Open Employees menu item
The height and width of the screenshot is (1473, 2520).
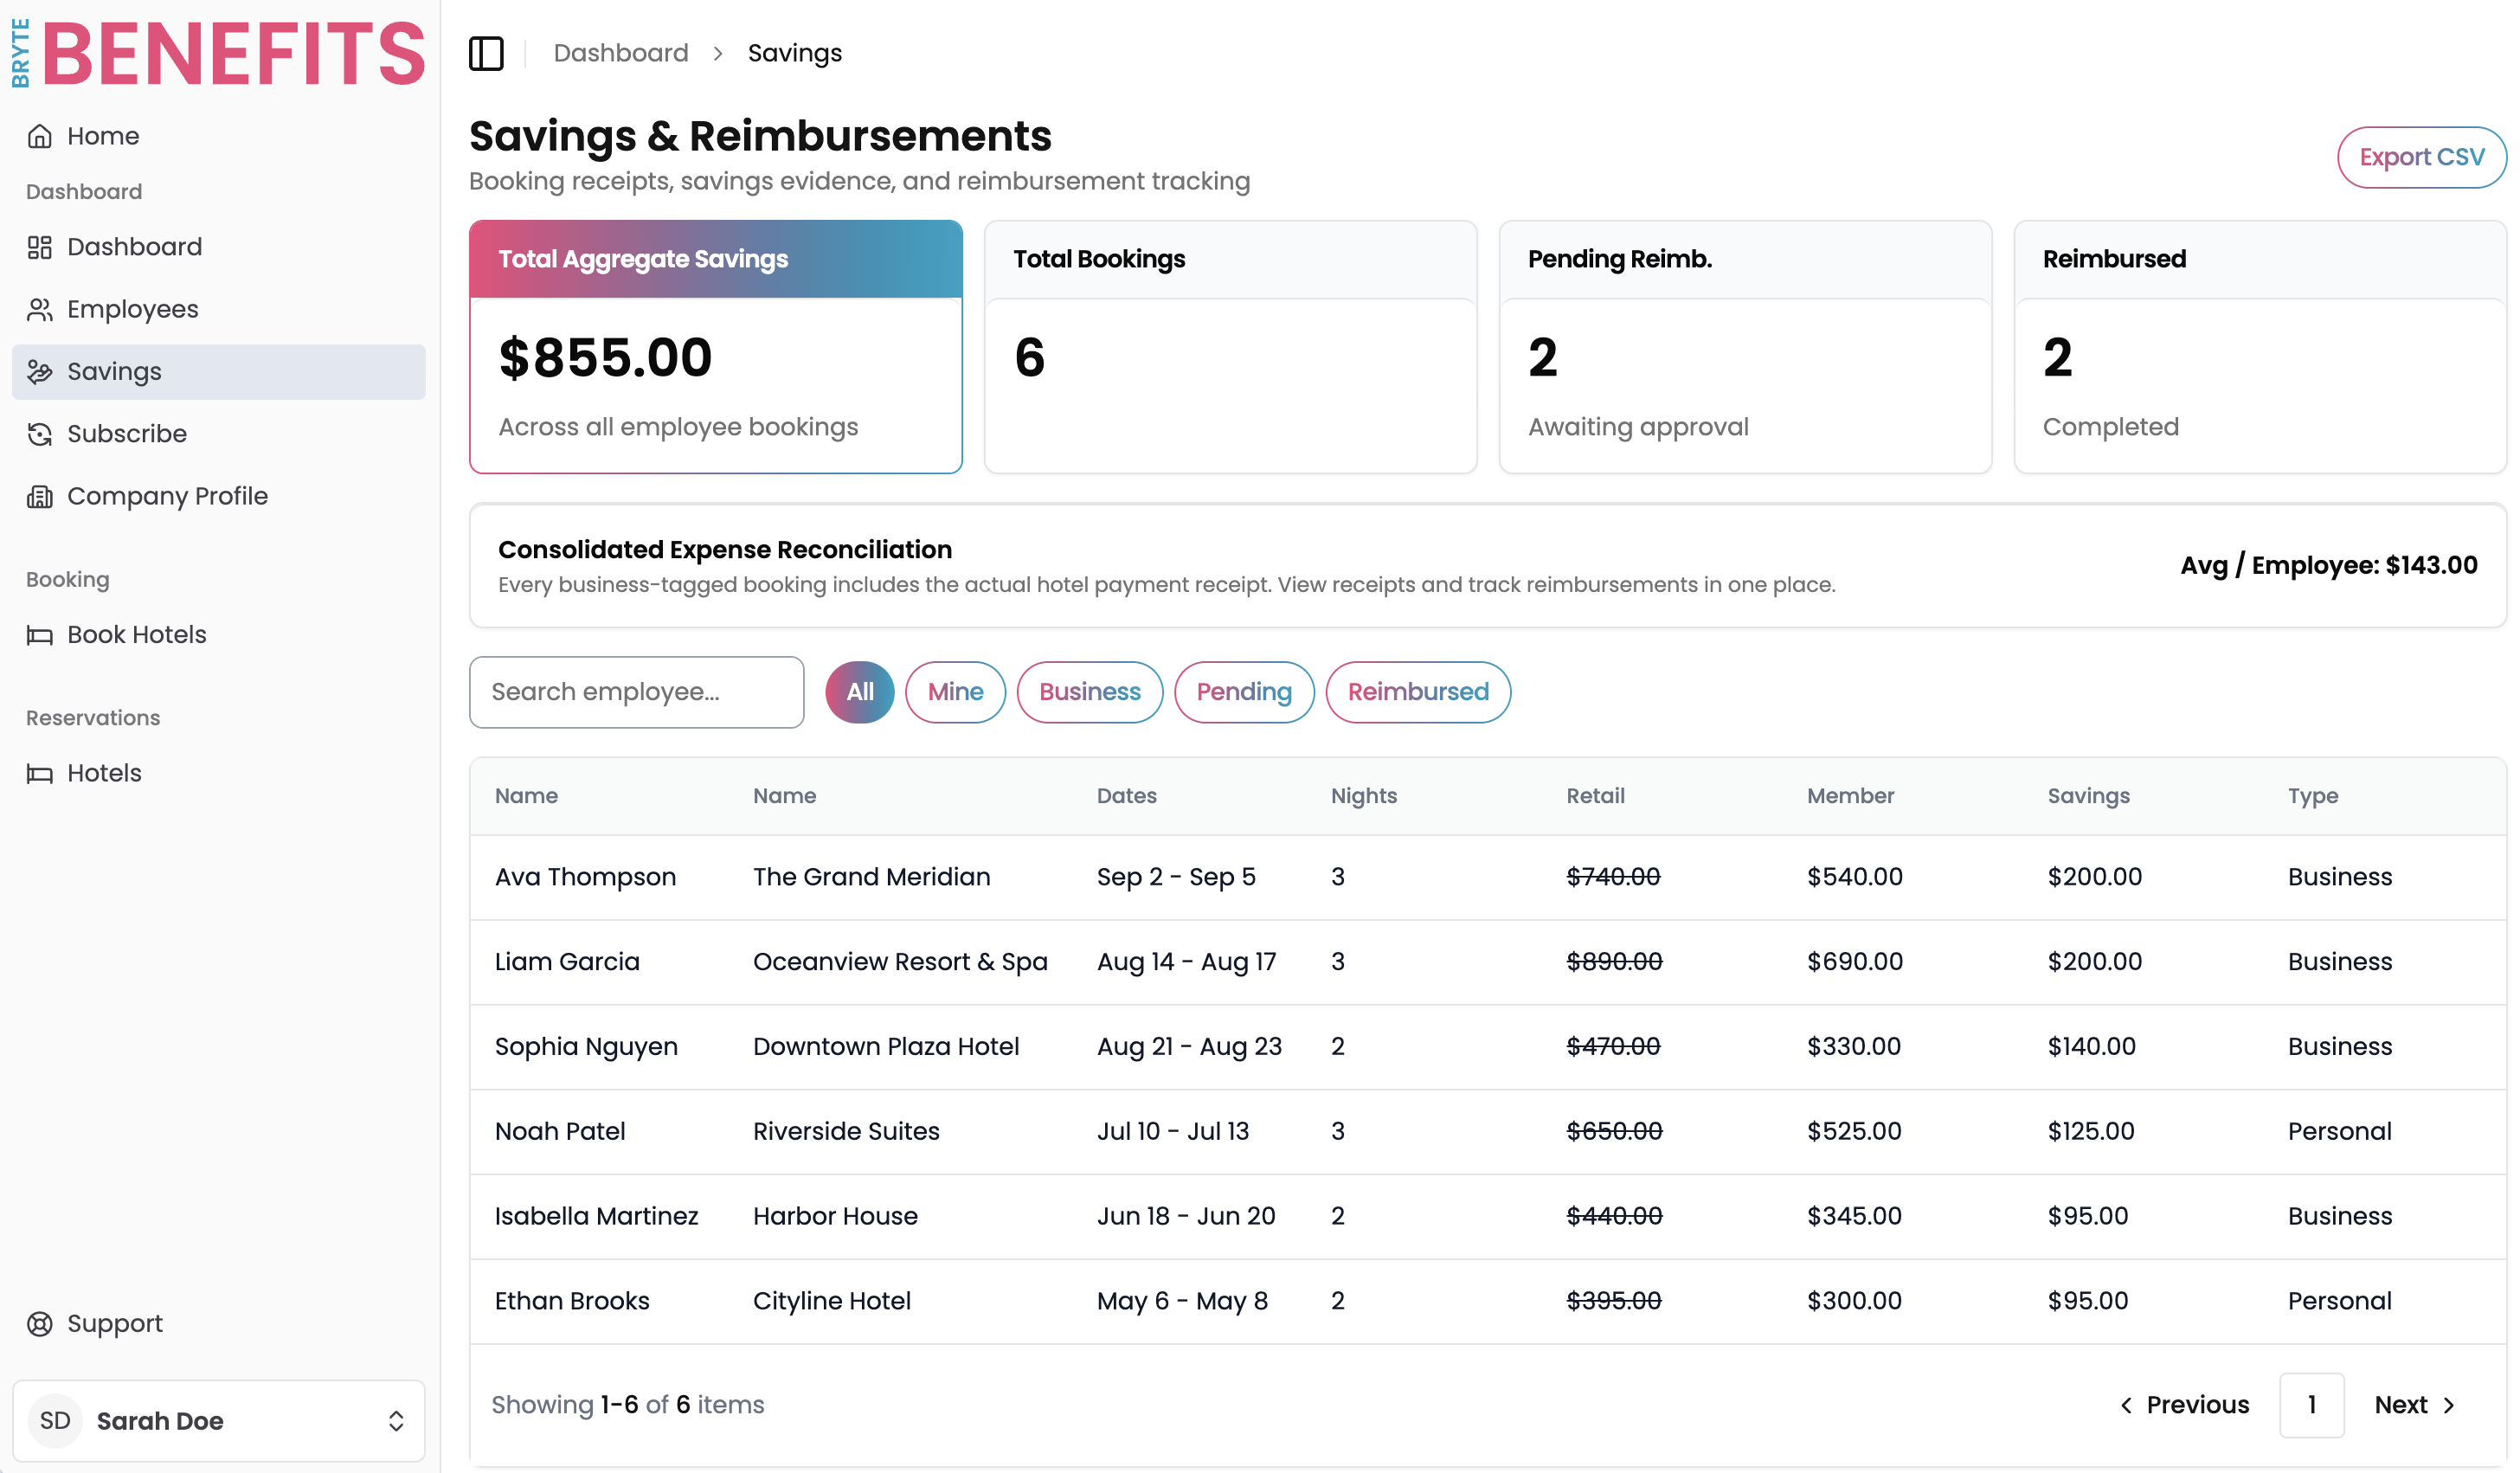point(218,309)
